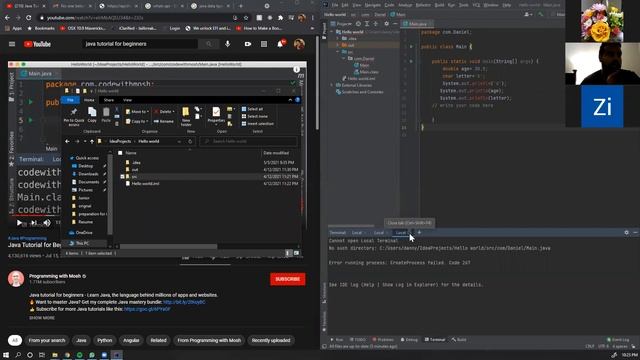Open IntelliJ File menu
This screenshot has height=360, width=640.
pyautogui.click(x=335, y=5)
